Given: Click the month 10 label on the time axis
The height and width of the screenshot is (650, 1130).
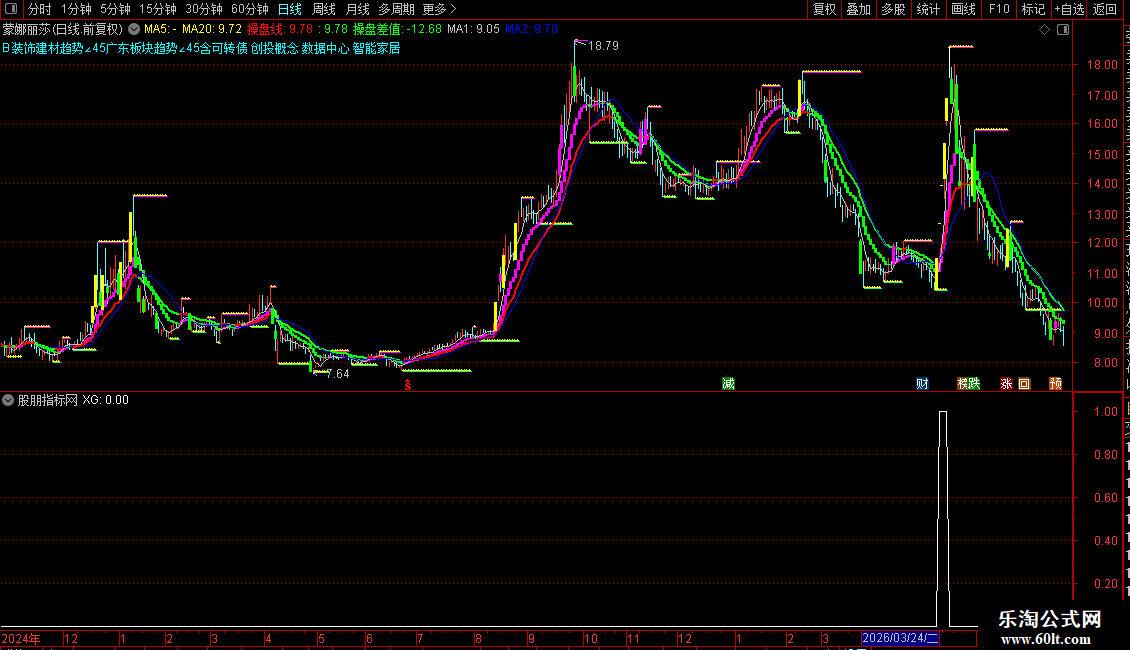Looking at the screenshot, I should click(591, 638).
